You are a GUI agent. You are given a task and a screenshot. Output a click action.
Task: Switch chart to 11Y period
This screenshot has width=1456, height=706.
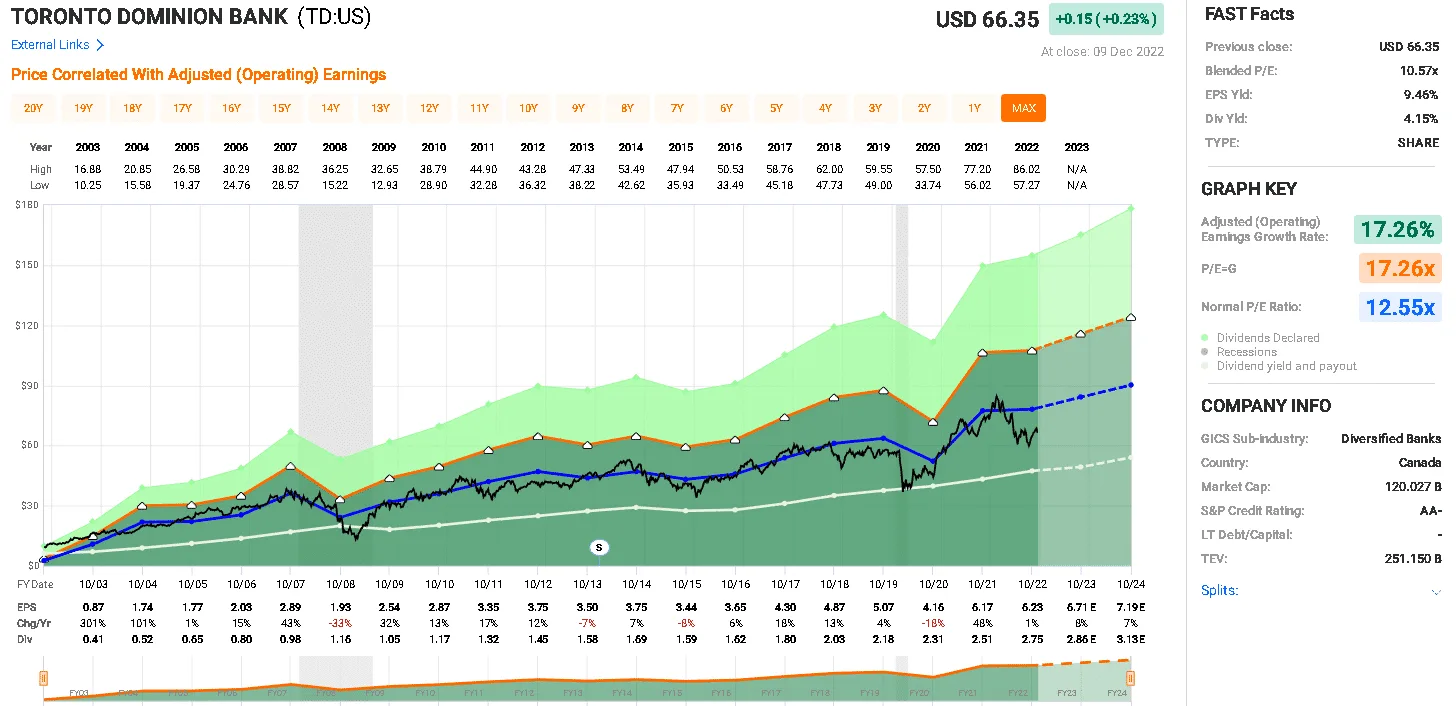click(x=479, y=108)
